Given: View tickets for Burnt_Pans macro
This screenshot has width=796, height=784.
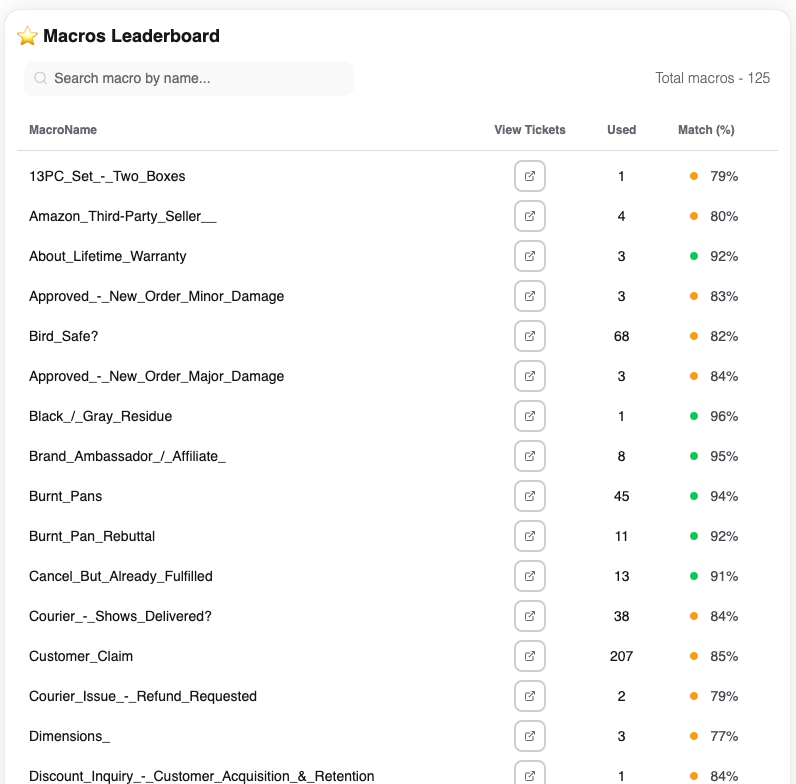Looking at the screenshot, I should pos(530,496).
